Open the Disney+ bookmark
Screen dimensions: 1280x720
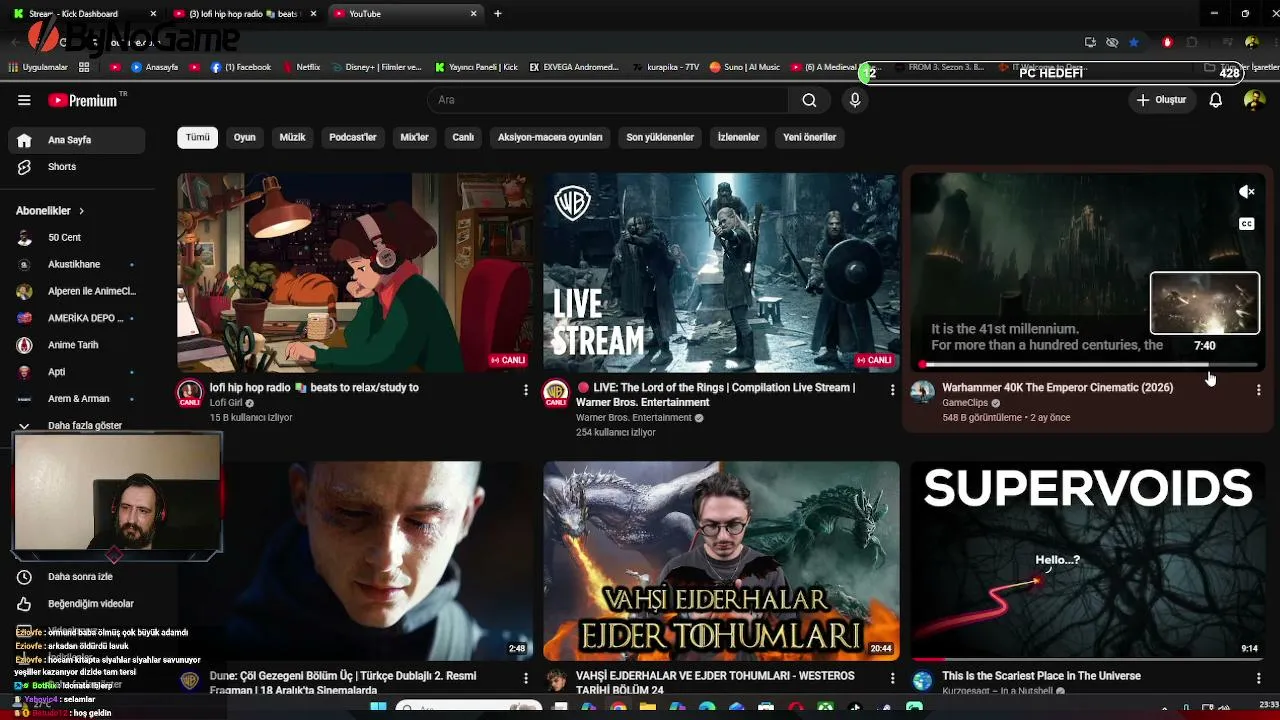(x=376, y=68)
